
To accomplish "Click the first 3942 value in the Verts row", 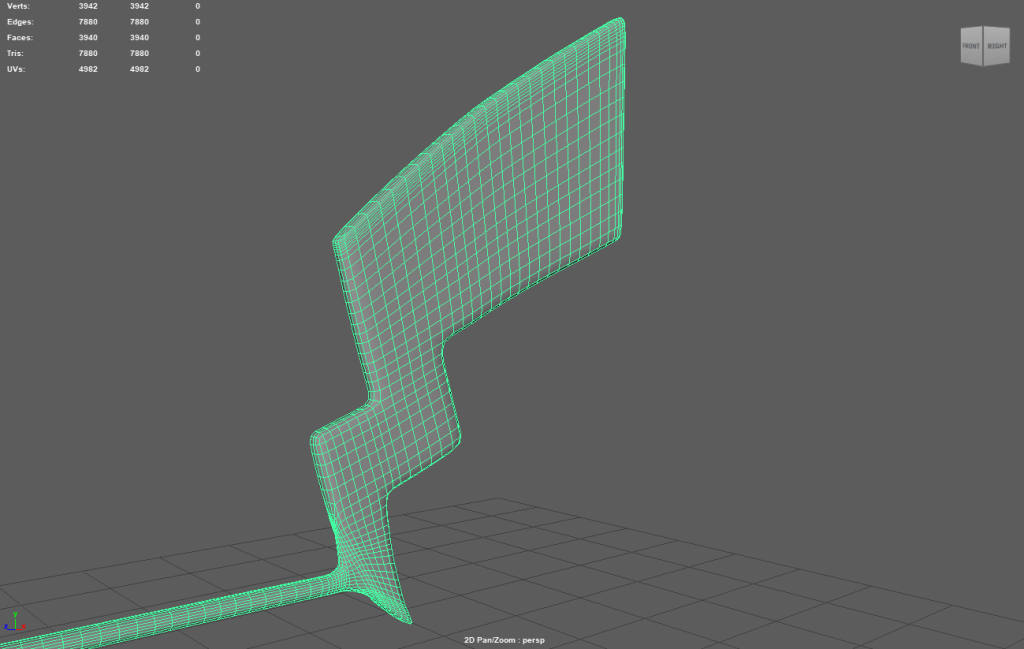I will [x=88, y=6].
